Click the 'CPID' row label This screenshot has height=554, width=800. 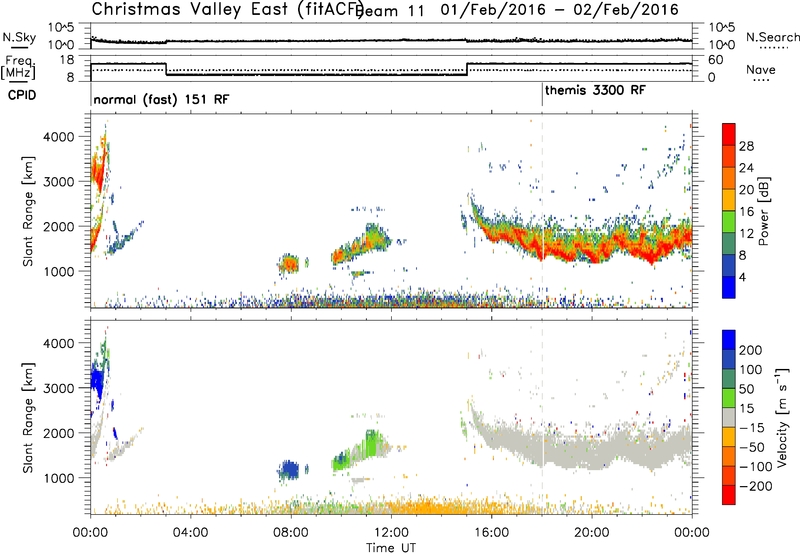point(22,95)
